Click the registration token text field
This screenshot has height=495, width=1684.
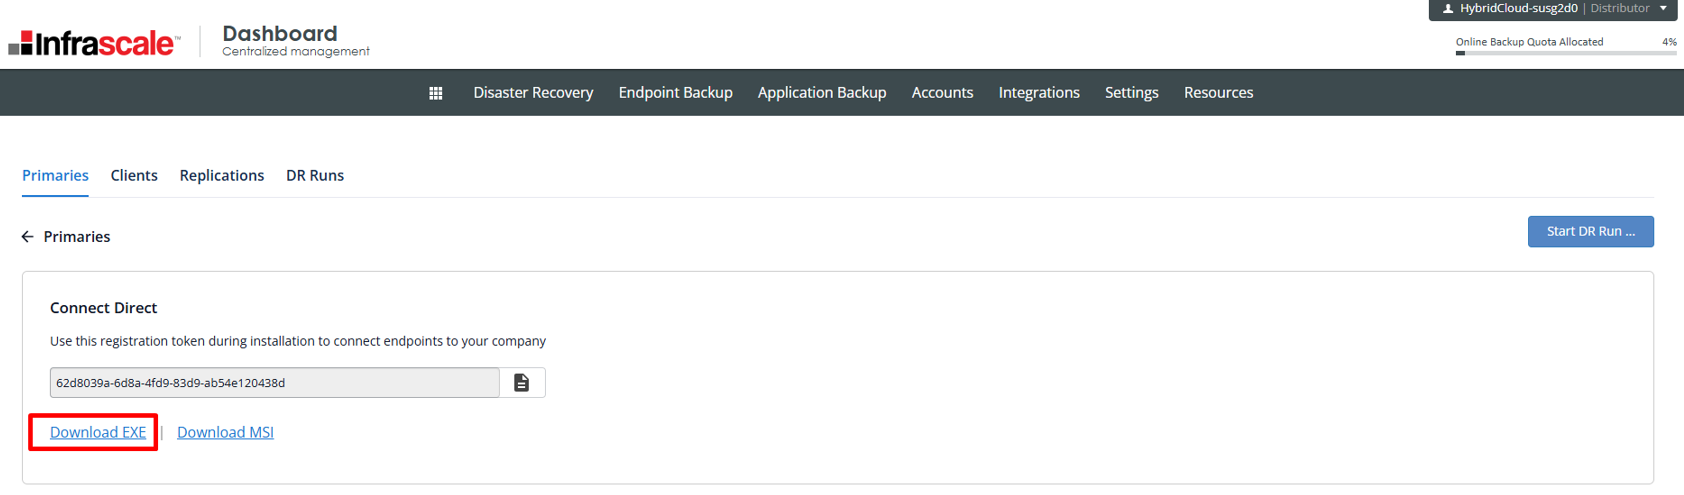274,383
